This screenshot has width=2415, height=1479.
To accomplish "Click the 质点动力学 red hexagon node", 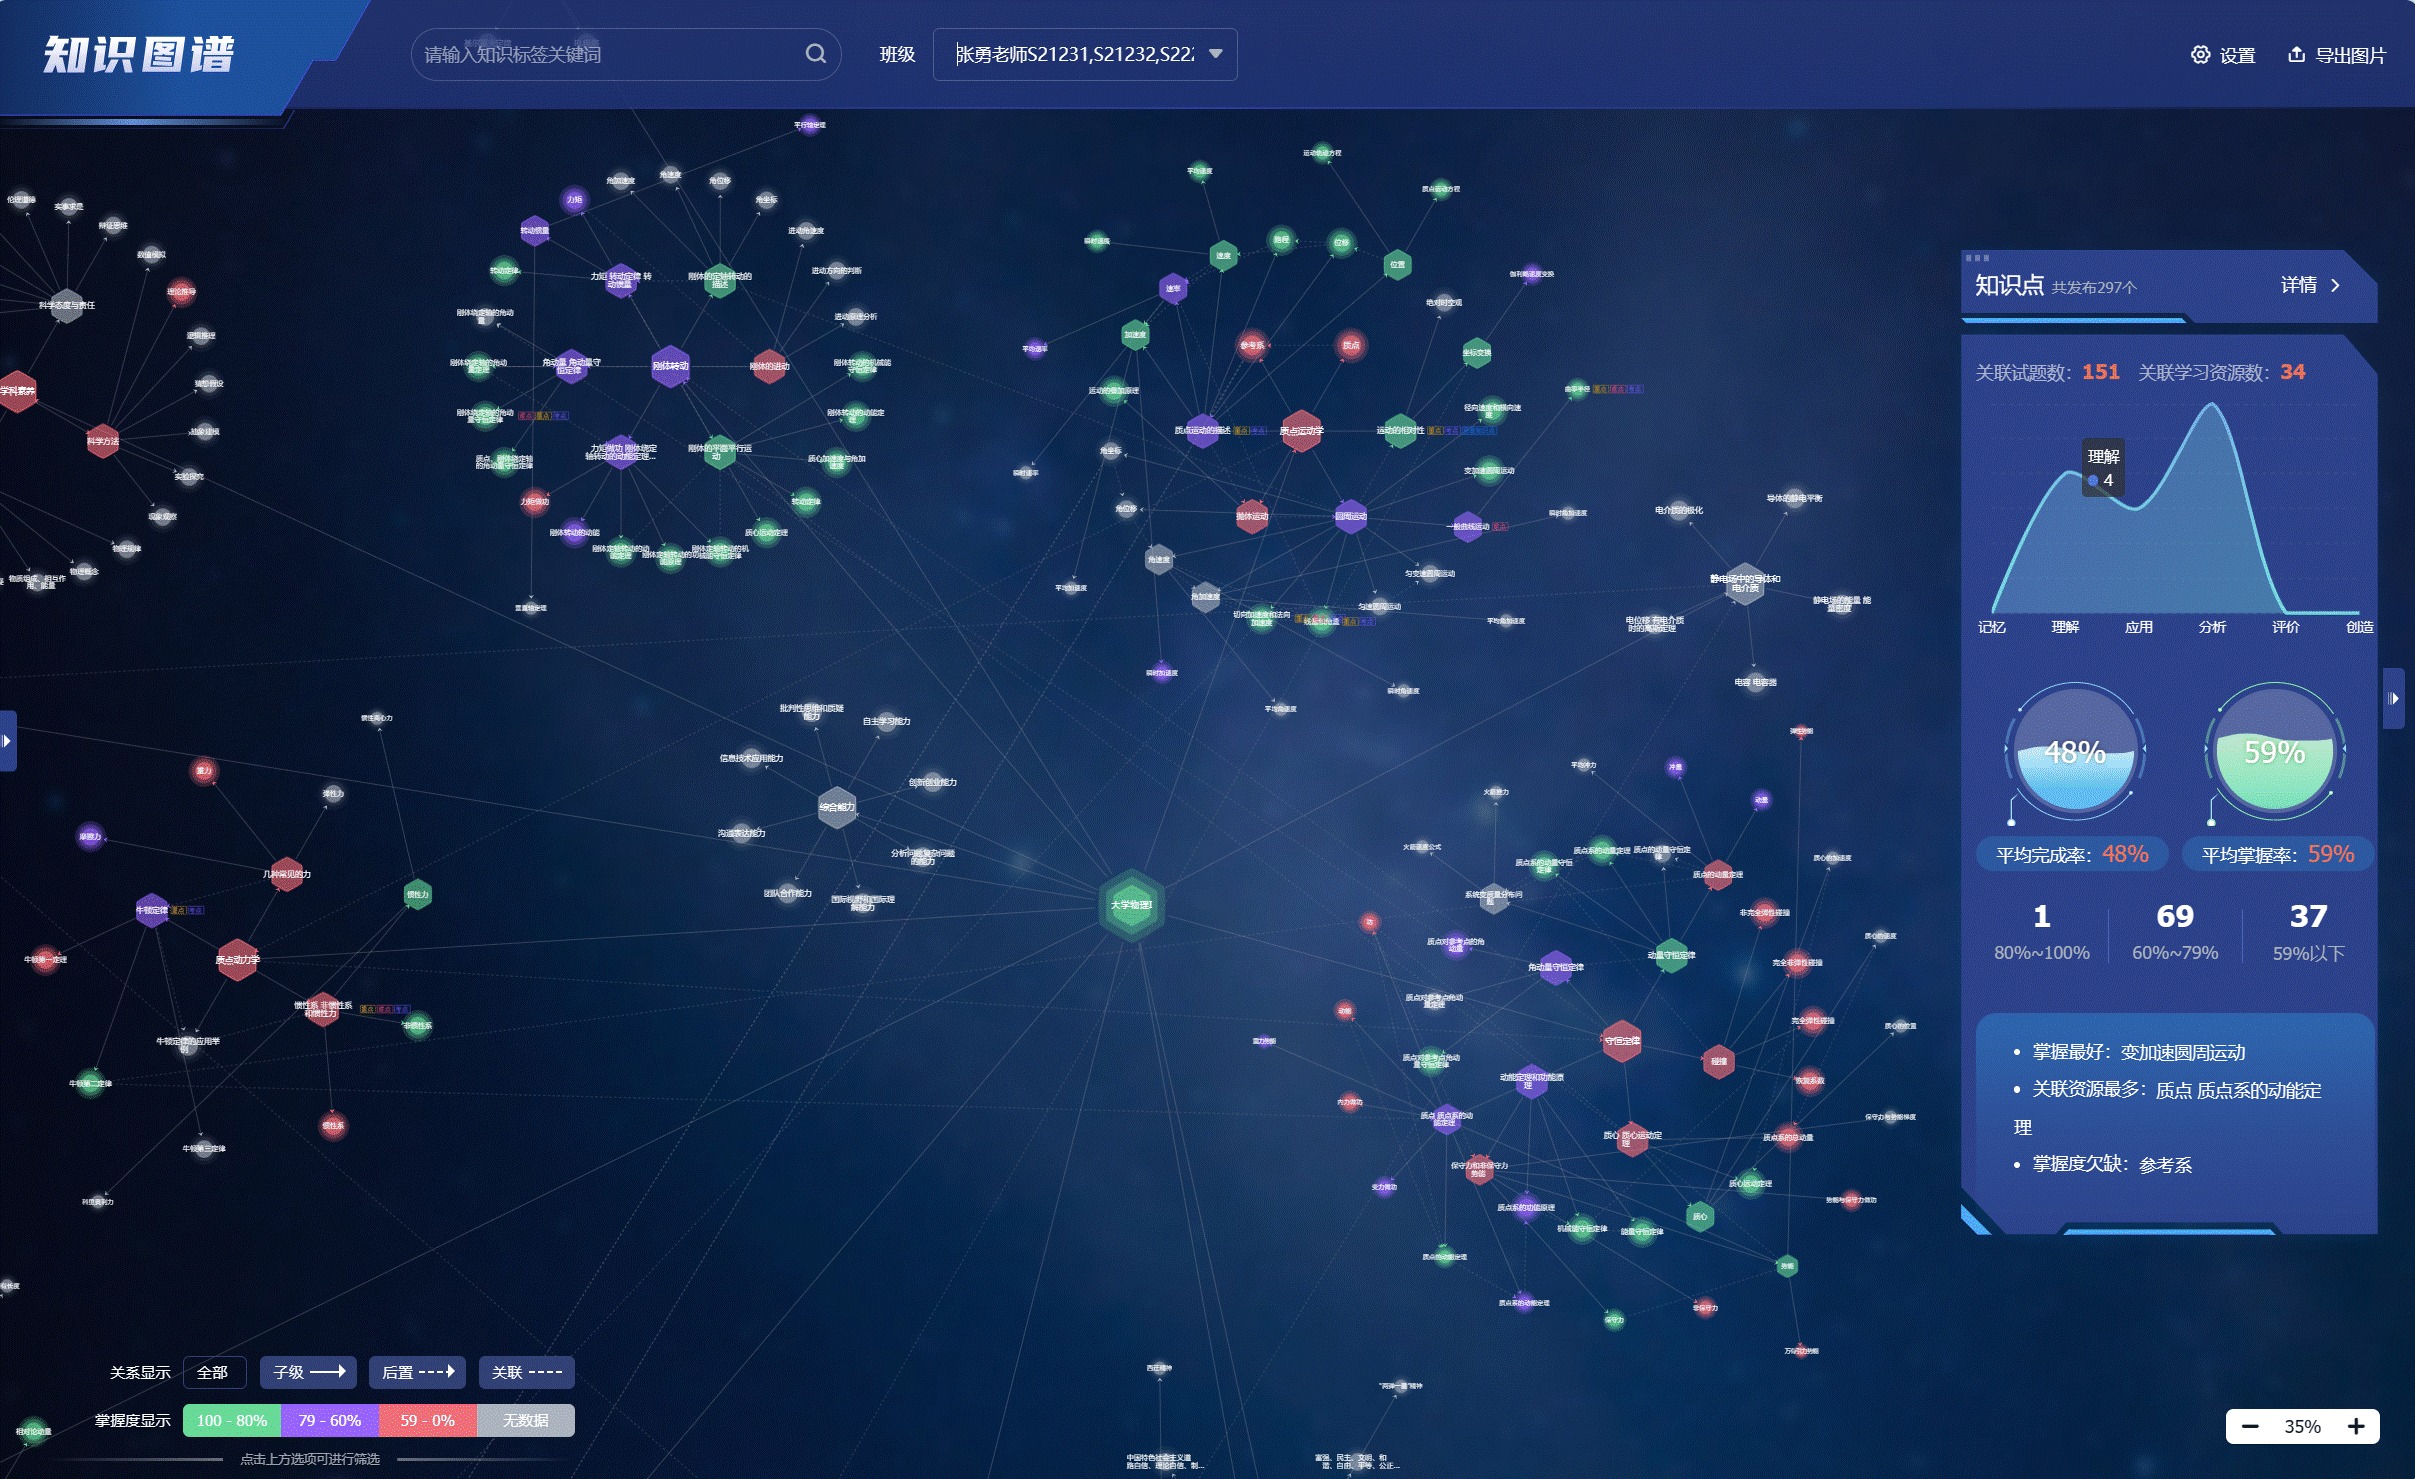I will [x=237, y=960].
